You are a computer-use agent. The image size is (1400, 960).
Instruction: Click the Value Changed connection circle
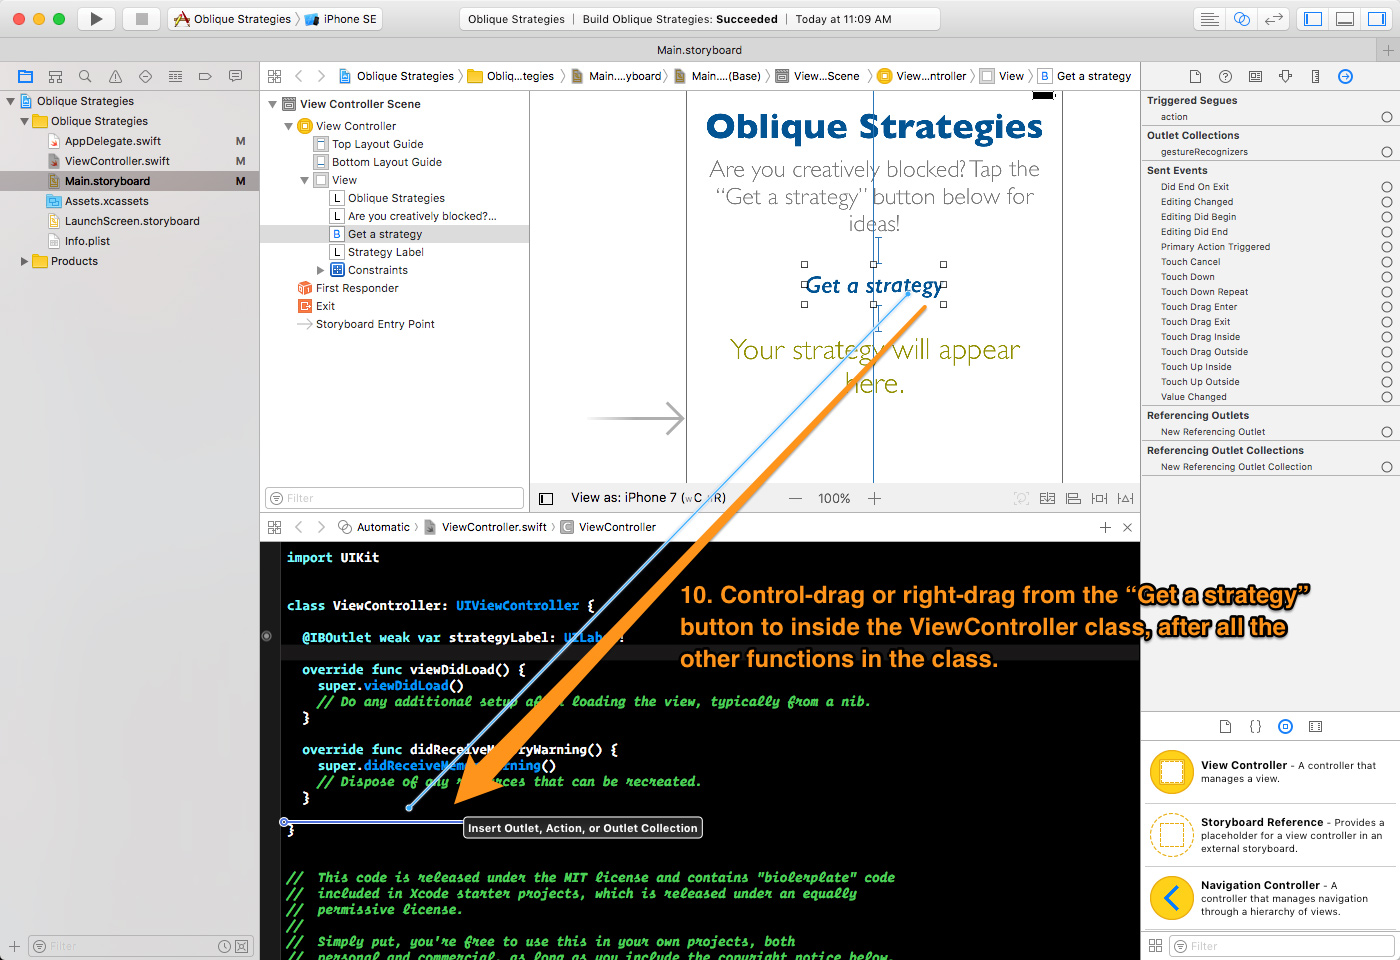point(1386,397)
